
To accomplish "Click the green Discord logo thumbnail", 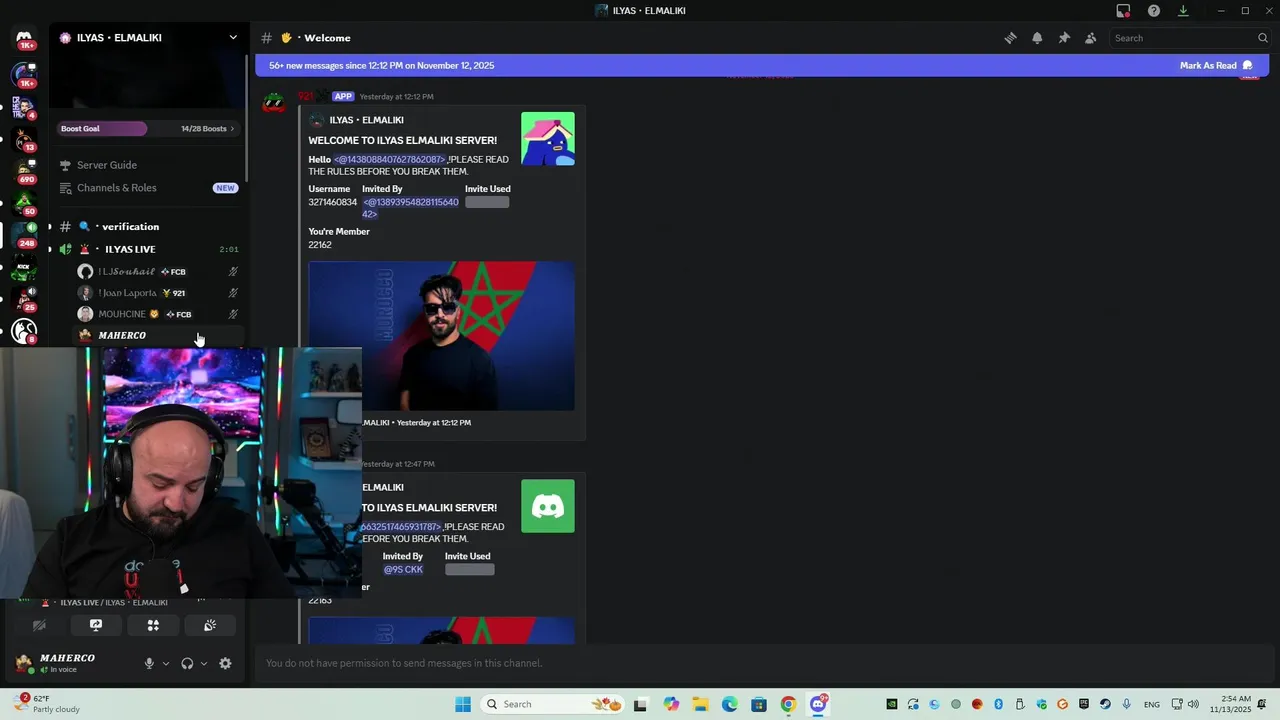I will [548, 506].
